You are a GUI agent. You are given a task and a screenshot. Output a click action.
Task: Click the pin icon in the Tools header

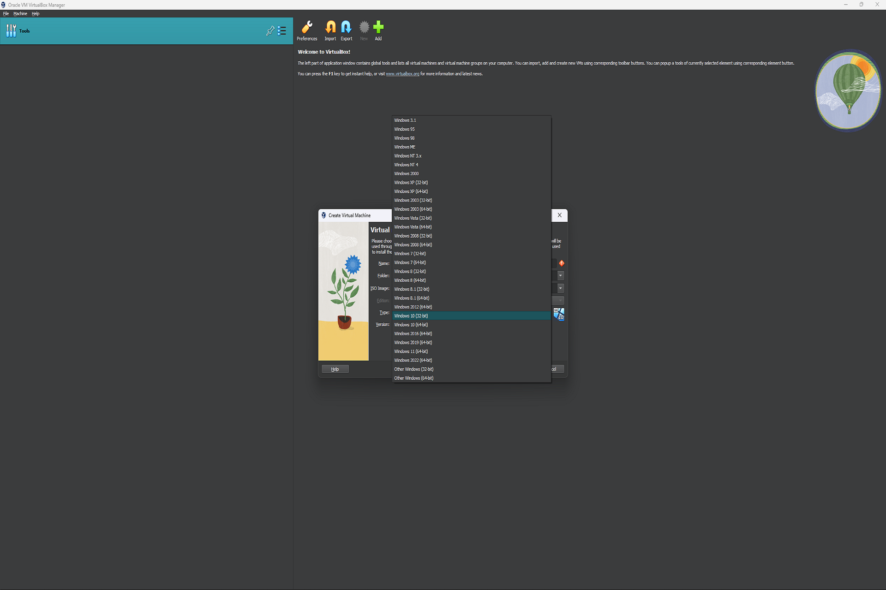[x=269, y=30]
